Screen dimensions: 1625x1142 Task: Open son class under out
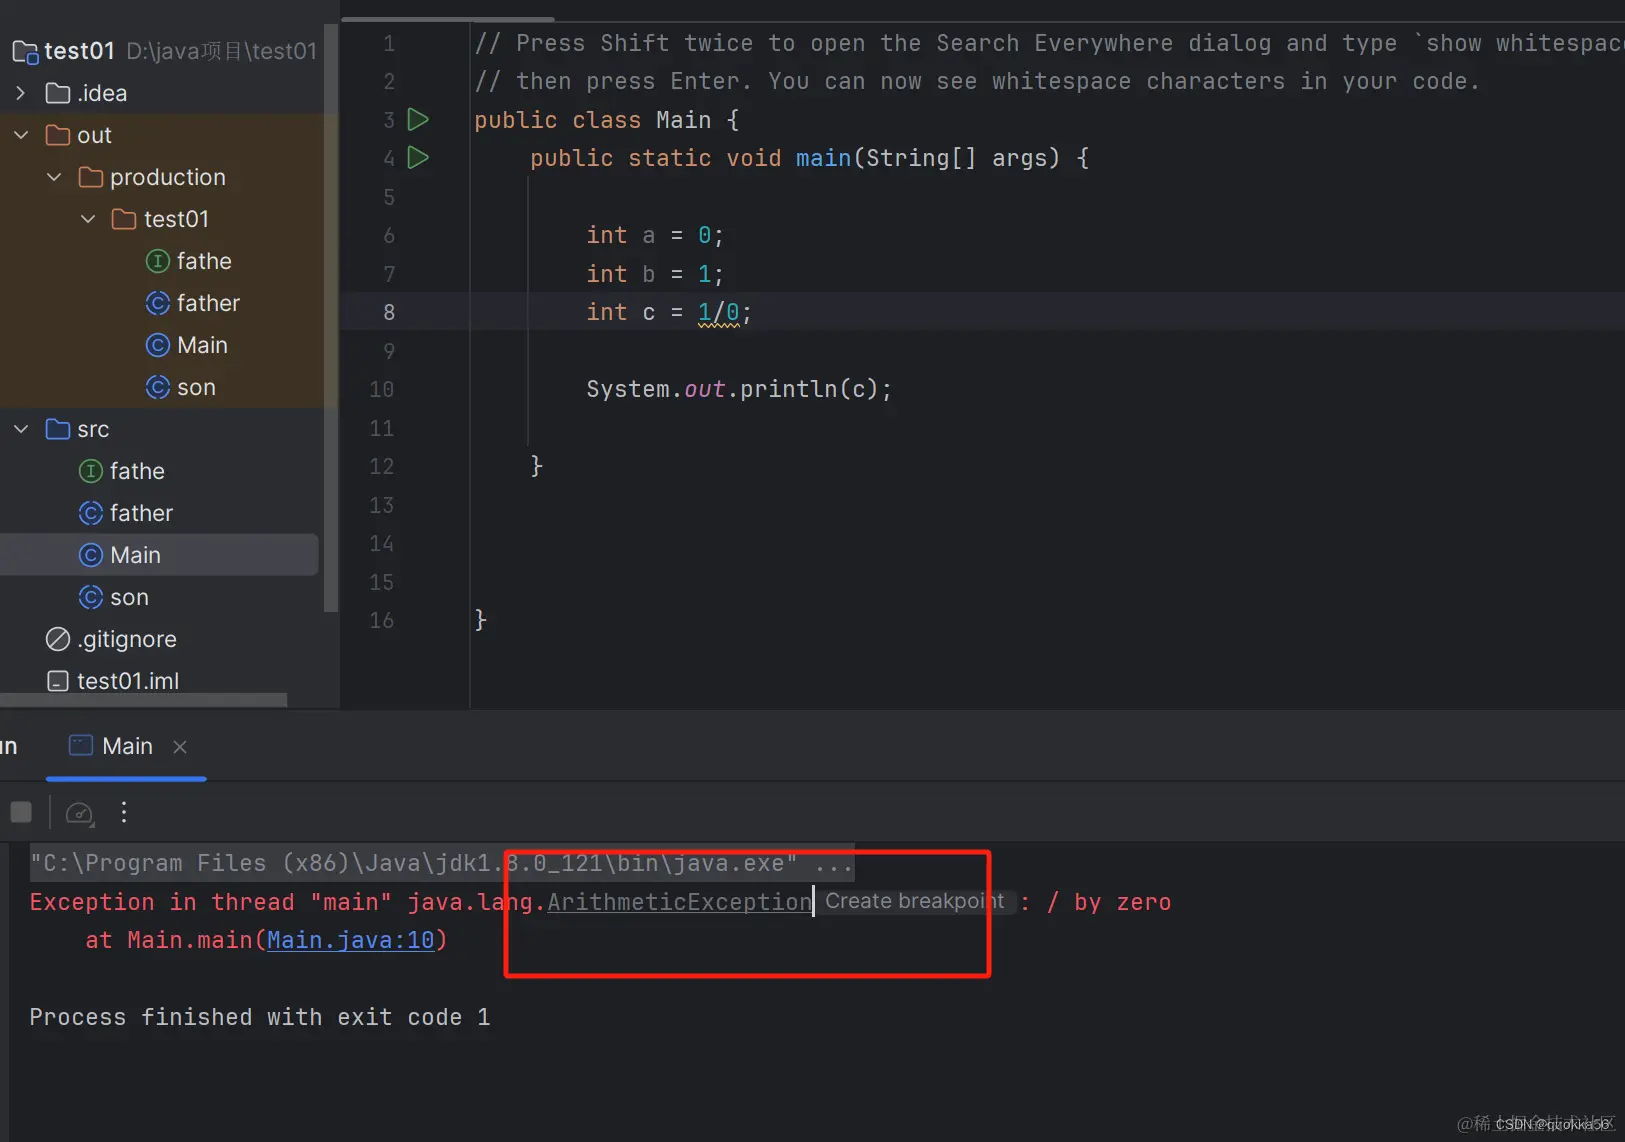click(x=181, y=387)
